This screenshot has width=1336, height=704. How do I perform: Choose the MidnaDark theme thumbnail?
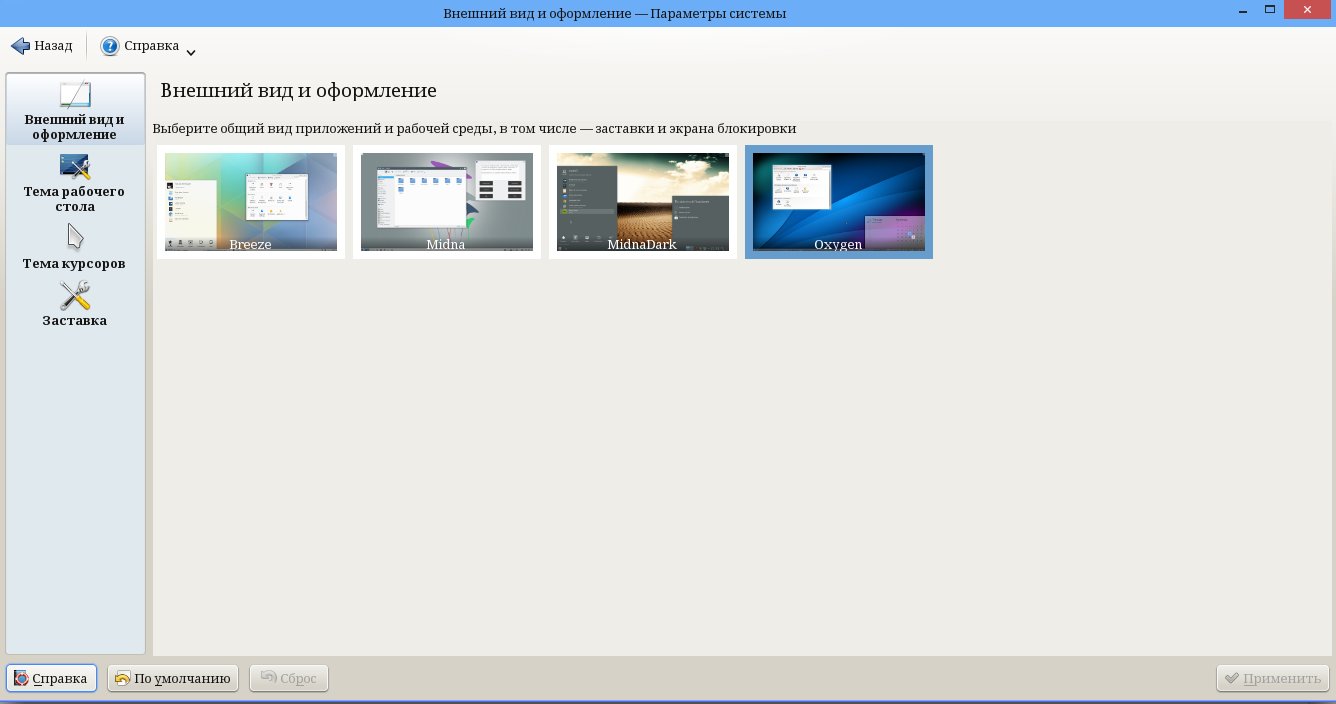[643, 202]
